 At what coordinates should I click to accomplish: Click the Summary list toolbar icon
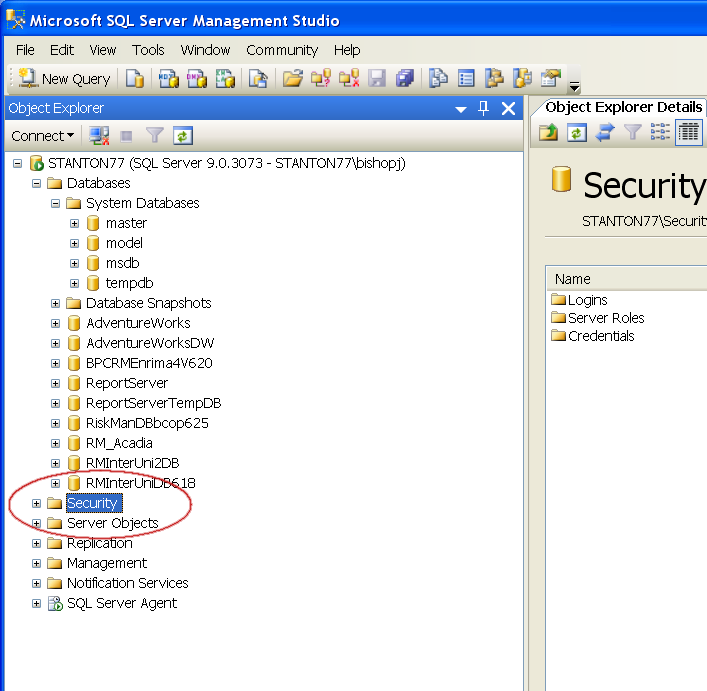click(466, 78)
